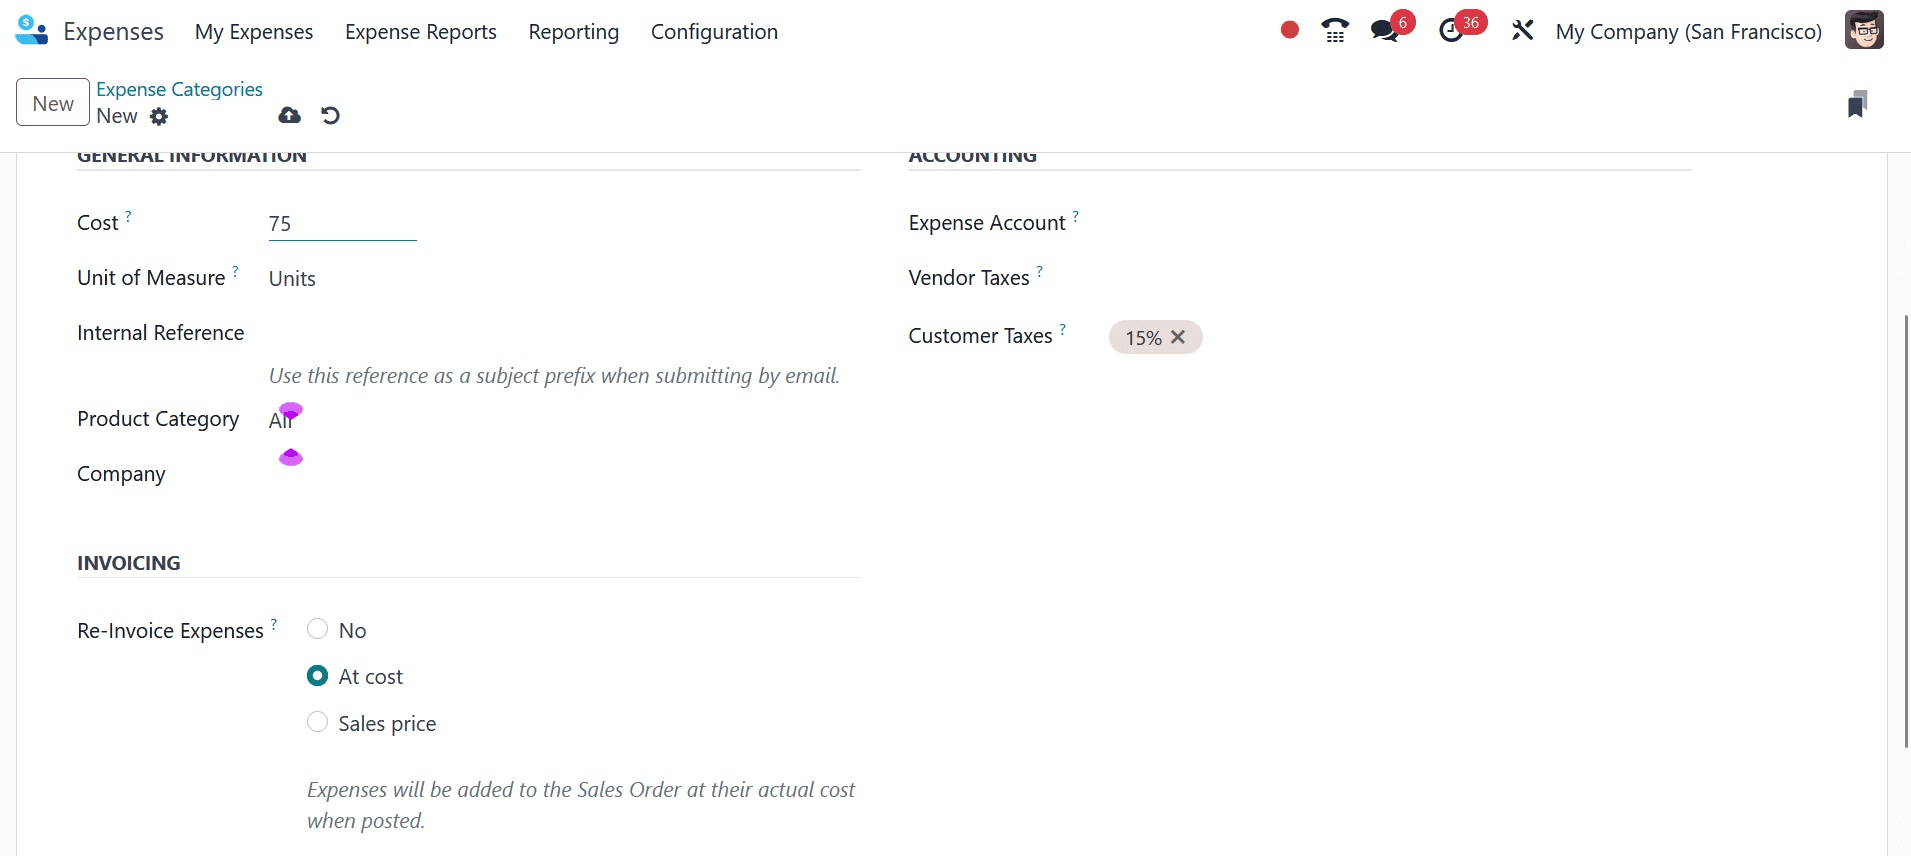This screenshot has height=856, width=1911.
Task: Show help for Unit of Measure
Action: (x=235, y=270)
